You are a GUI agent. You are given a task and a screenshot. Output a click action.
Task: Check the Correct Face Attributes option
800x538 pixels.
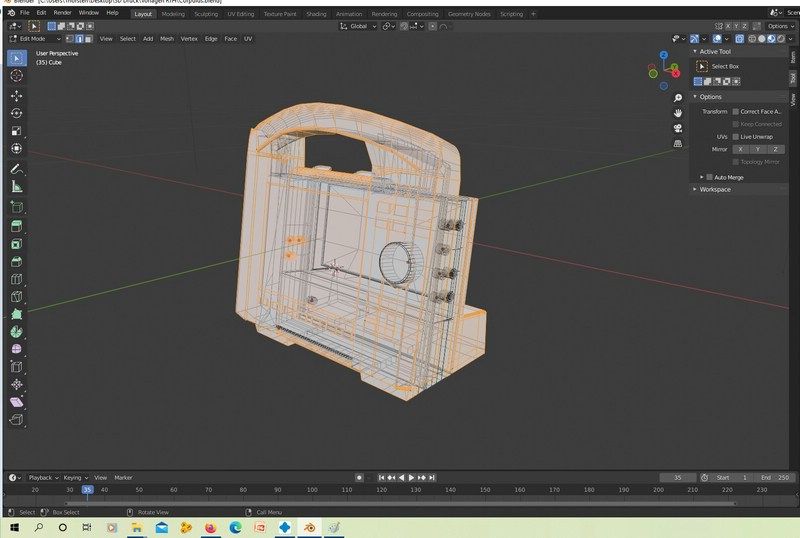click(x=736, y=111)
